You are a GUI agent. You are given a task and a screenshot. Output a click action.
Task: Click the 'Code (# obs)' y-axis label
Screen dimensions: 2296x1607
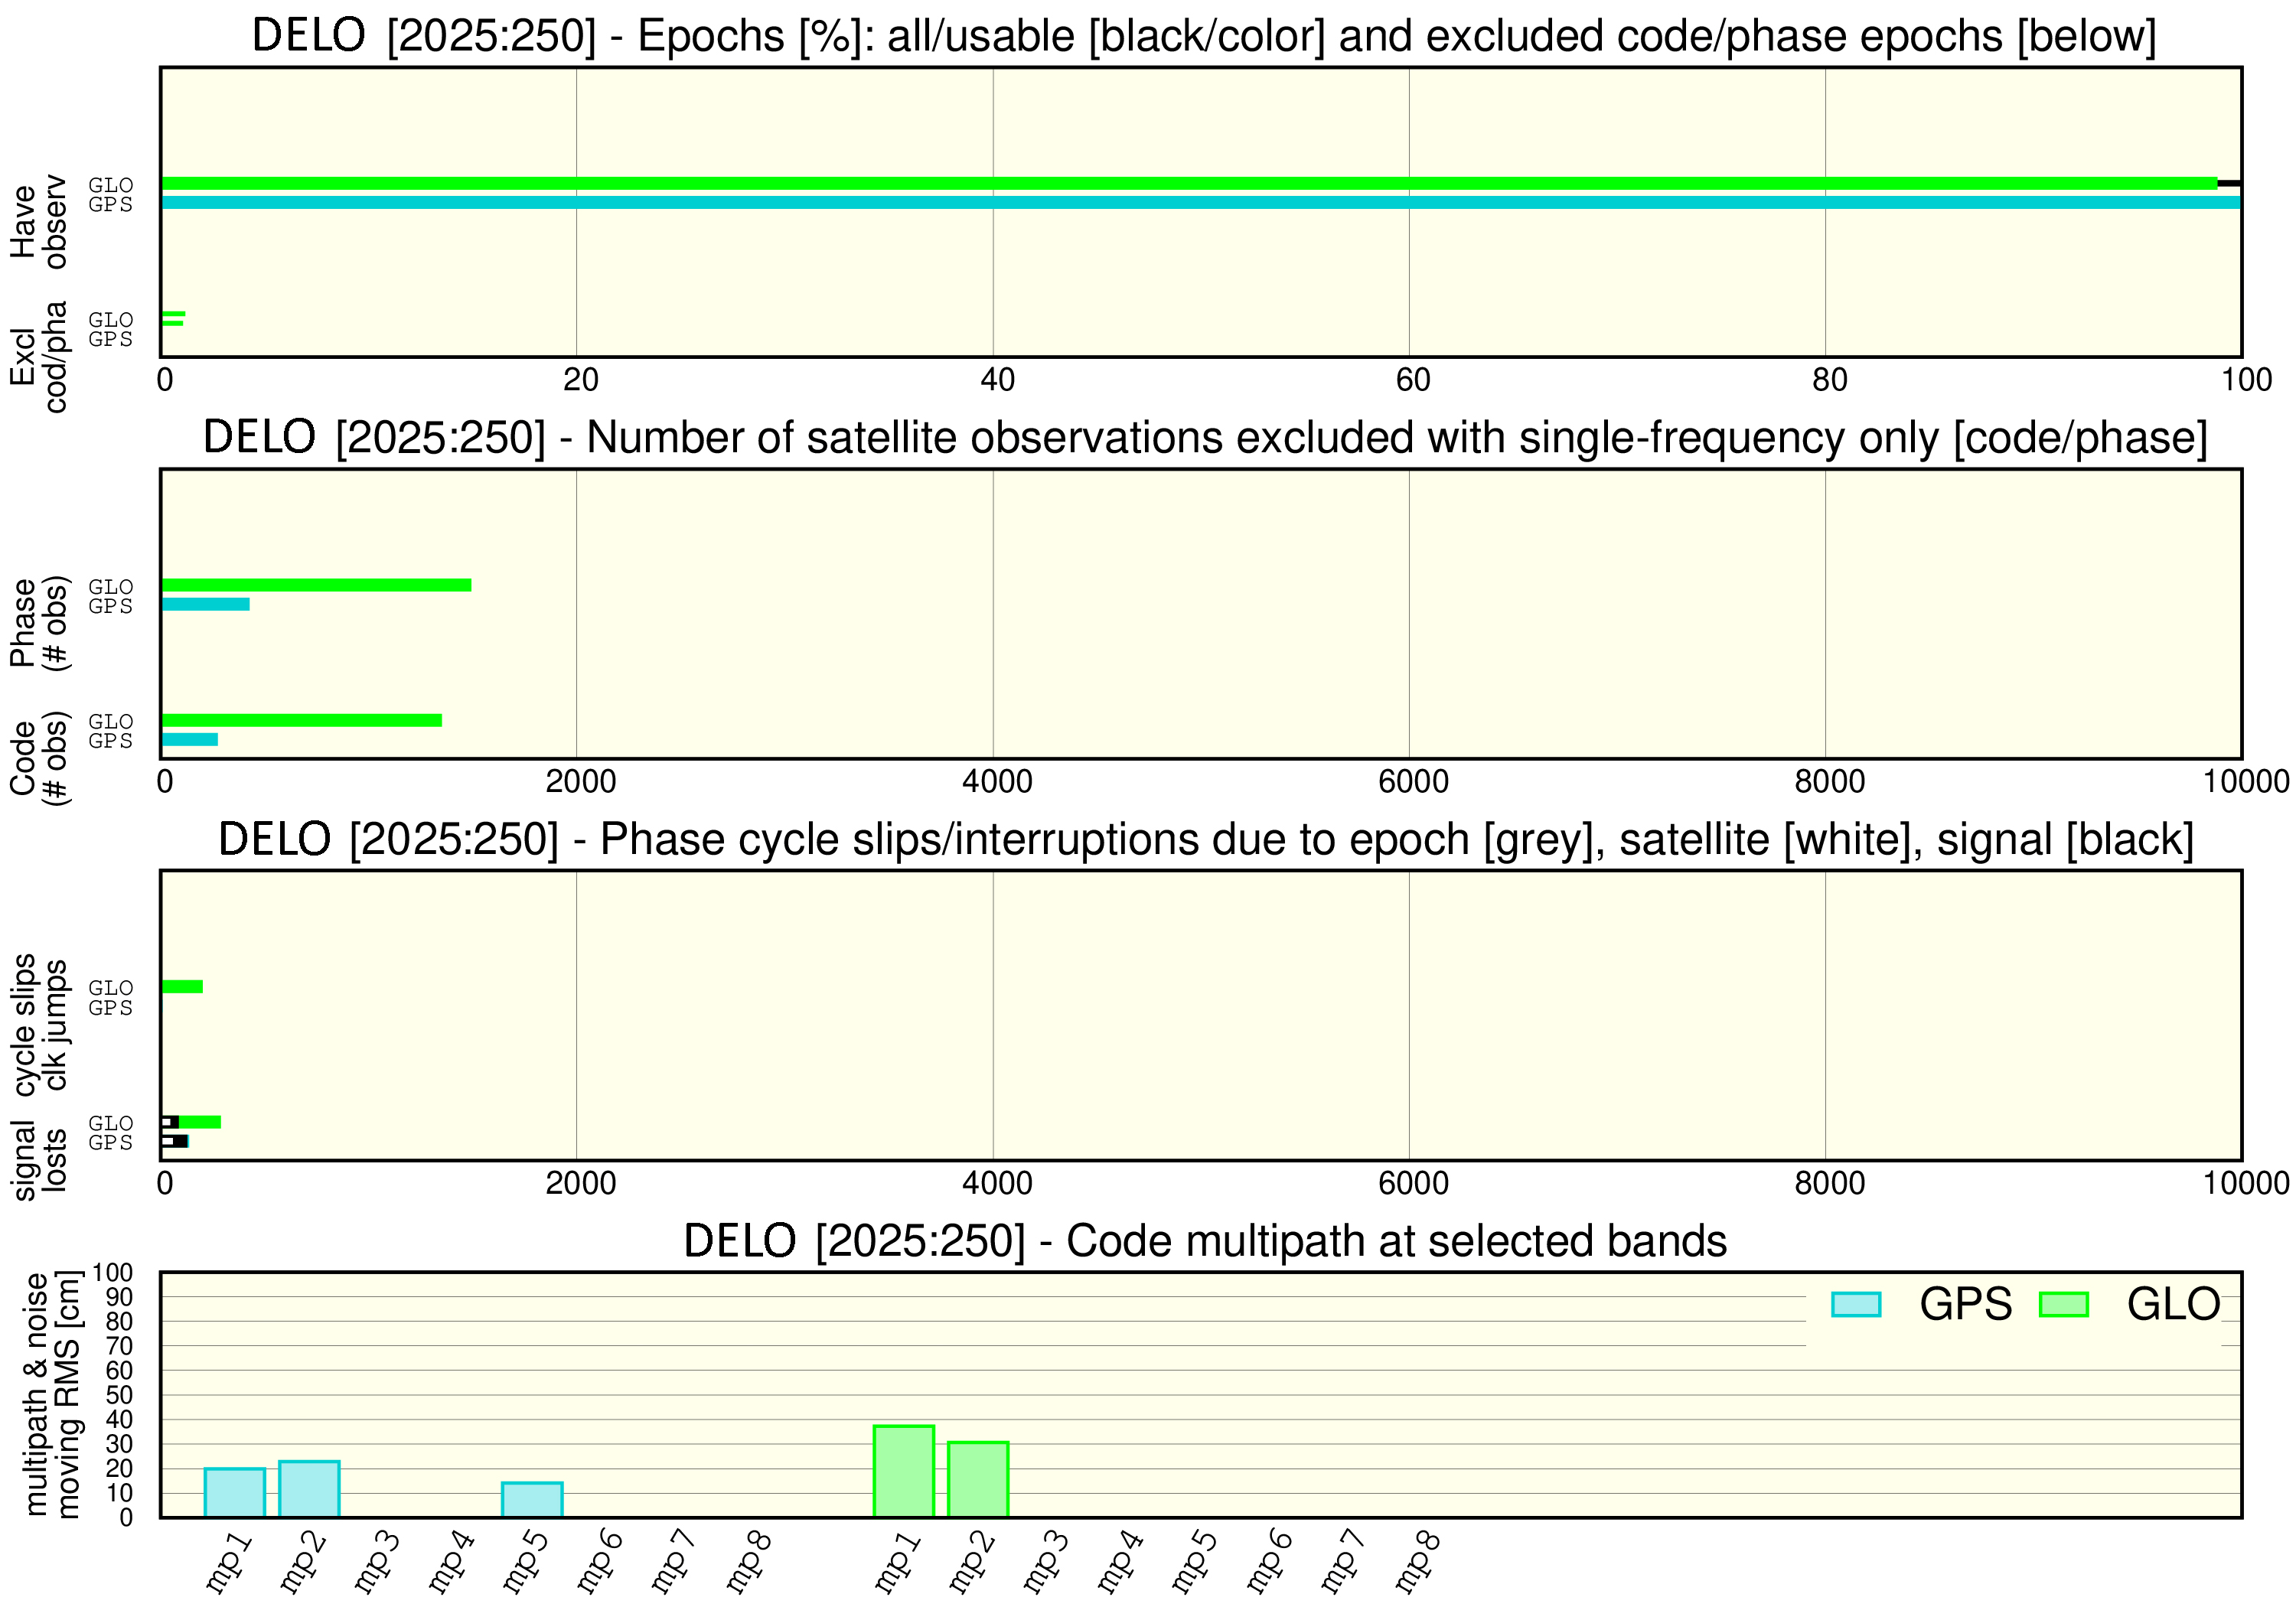tap(38, 758)
